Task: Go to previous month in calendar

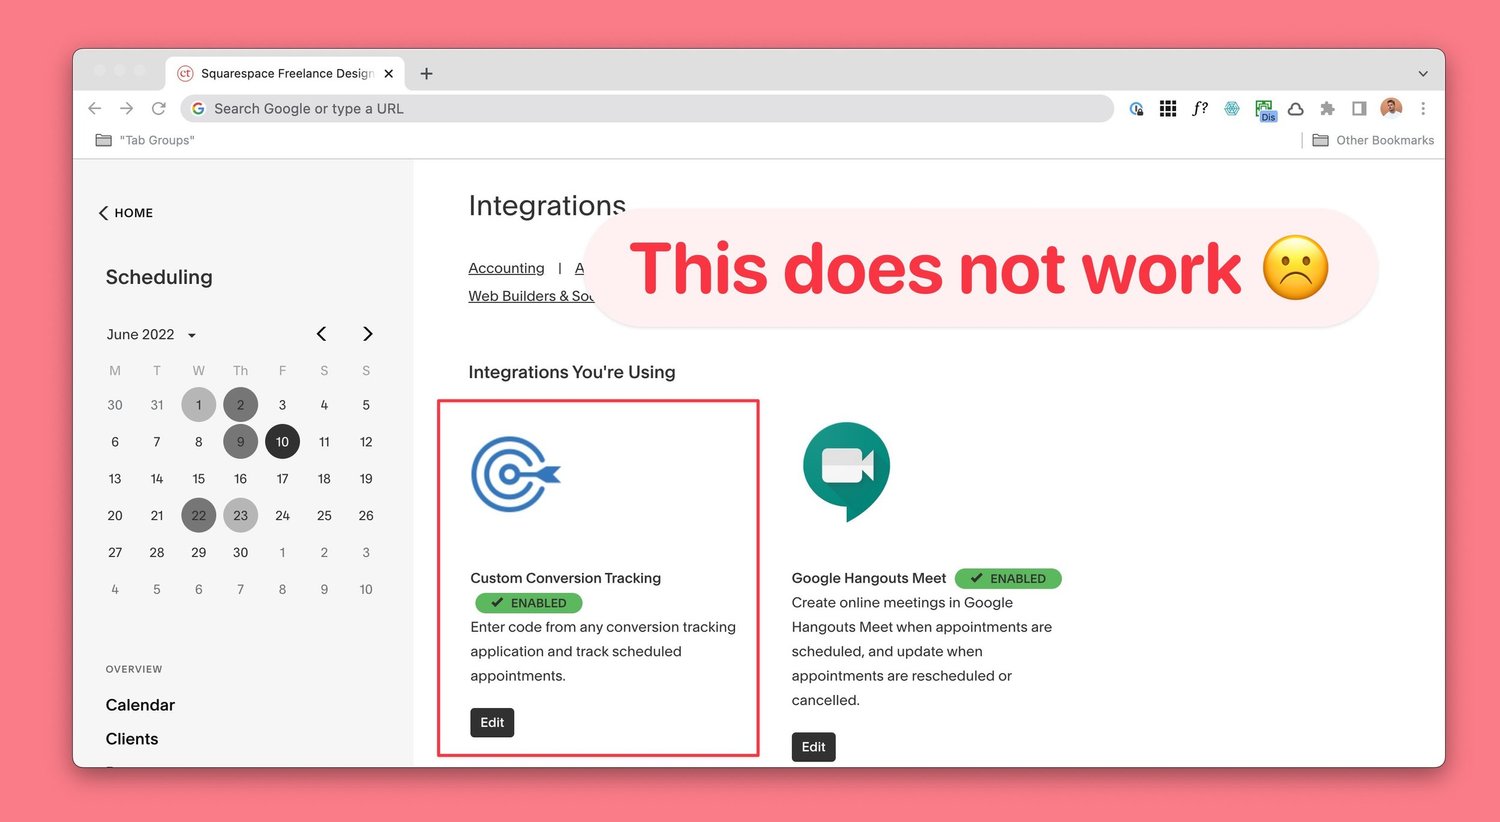Action: (321, 334)
